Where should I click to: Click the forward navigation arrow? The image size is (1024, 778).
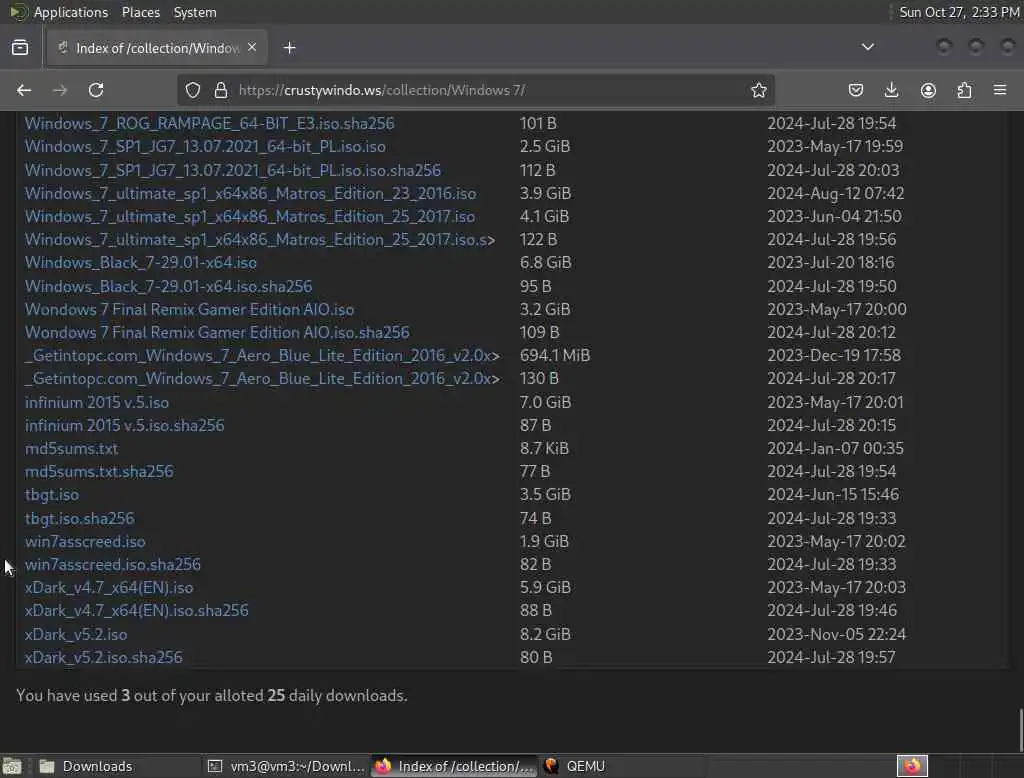(60, 90)
